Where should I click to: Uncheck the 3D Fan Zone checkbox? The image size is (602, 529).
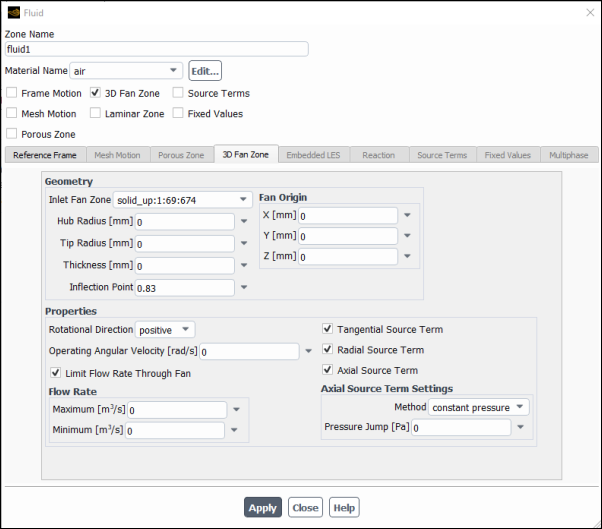(95, 93)
